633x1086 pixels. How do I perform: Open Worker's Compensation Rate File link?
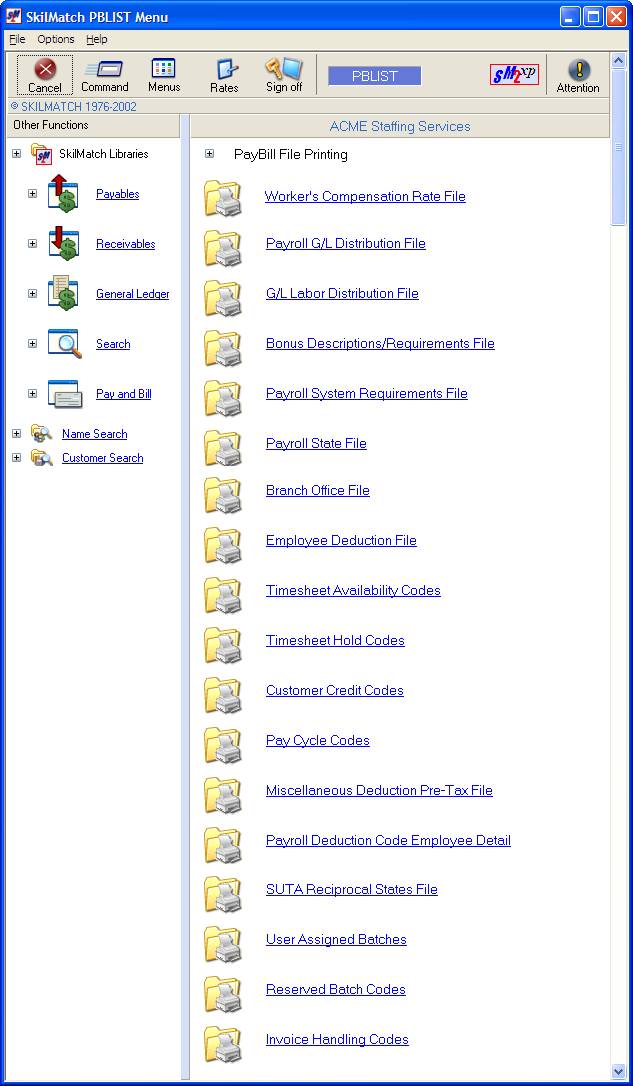coord(365,196)
